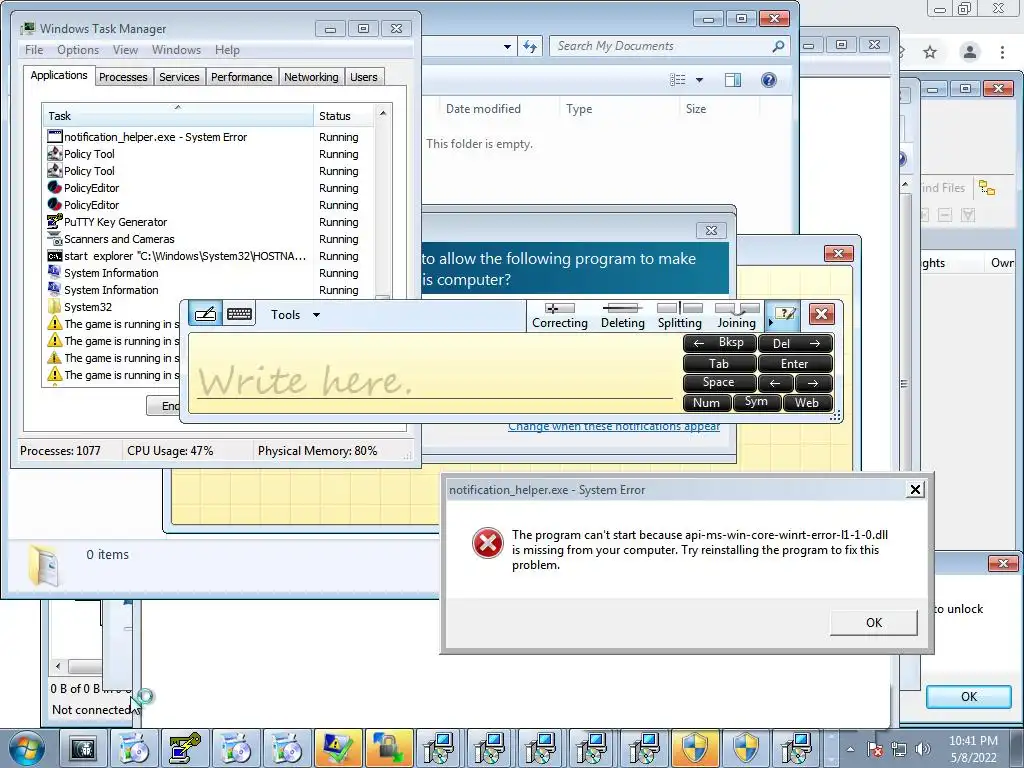This screenshot has width=1024, height=768.
Task: Write in the 'Write here' handwriting area
Action: (x=434, y=374)
